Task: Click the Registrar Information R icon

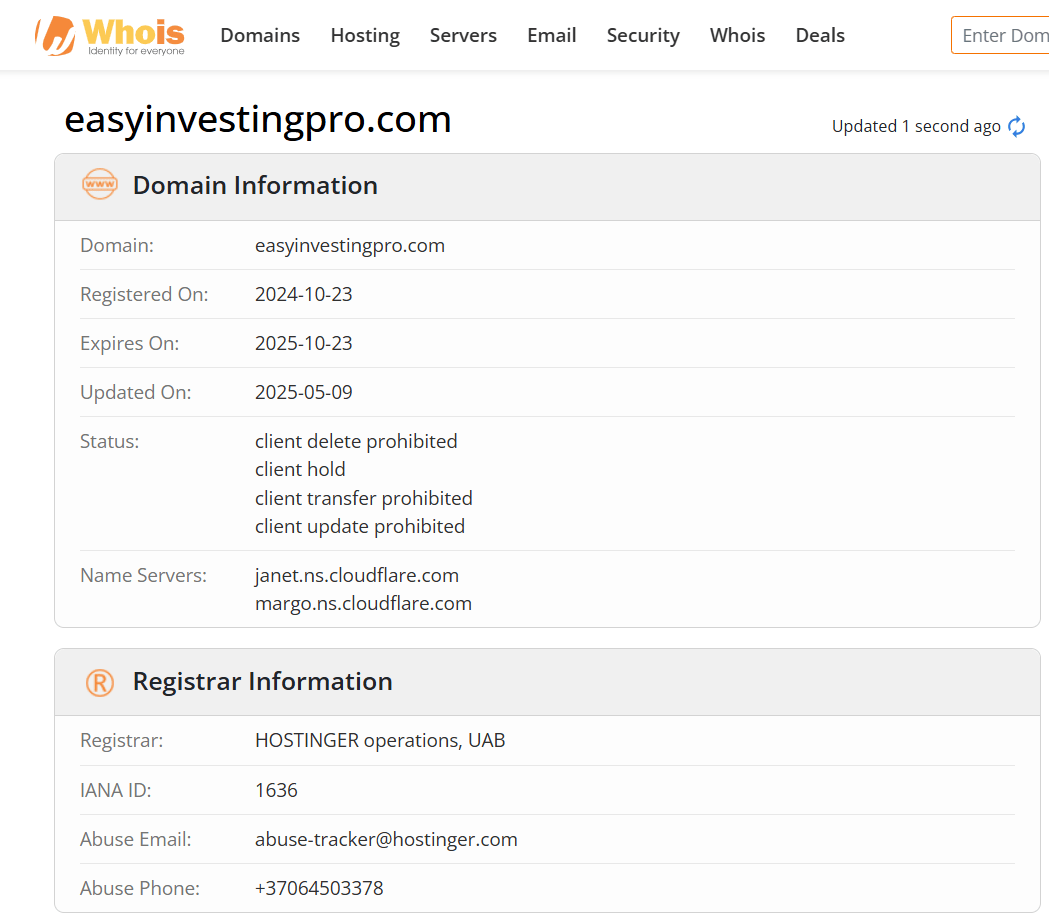Action: click(100, 682)
